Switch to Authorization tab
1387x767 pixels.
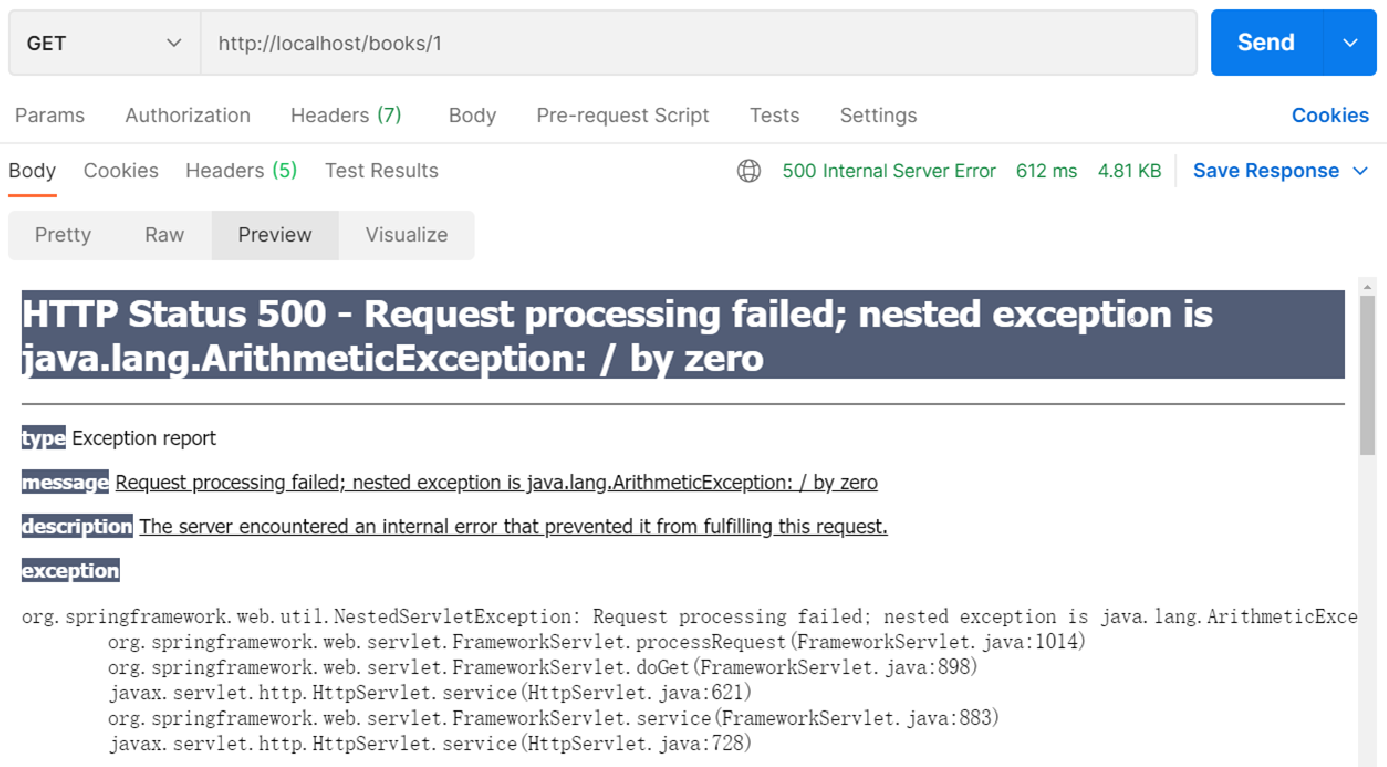(188, 115)
